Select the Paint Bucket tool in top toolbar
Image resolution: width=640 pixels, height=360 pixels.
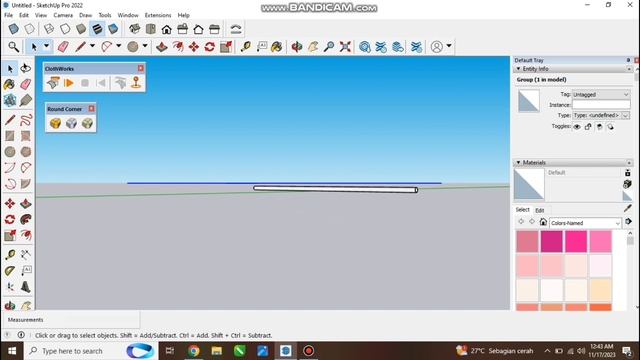(x=277, y=47)
